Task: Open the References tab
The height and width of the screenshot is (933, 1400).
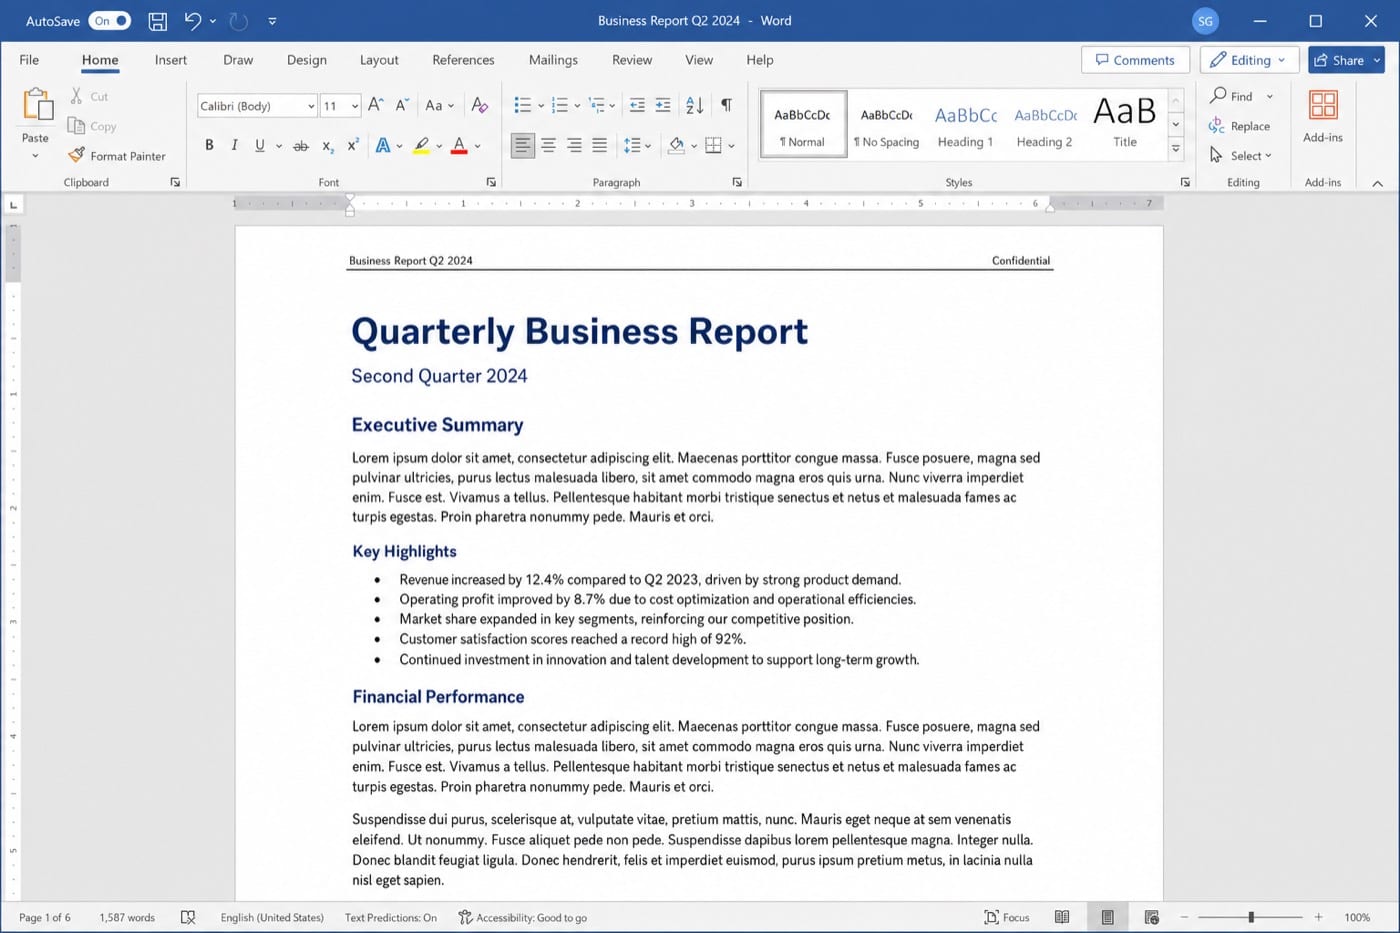Action: pyautogui.click(x=463, y=60)
